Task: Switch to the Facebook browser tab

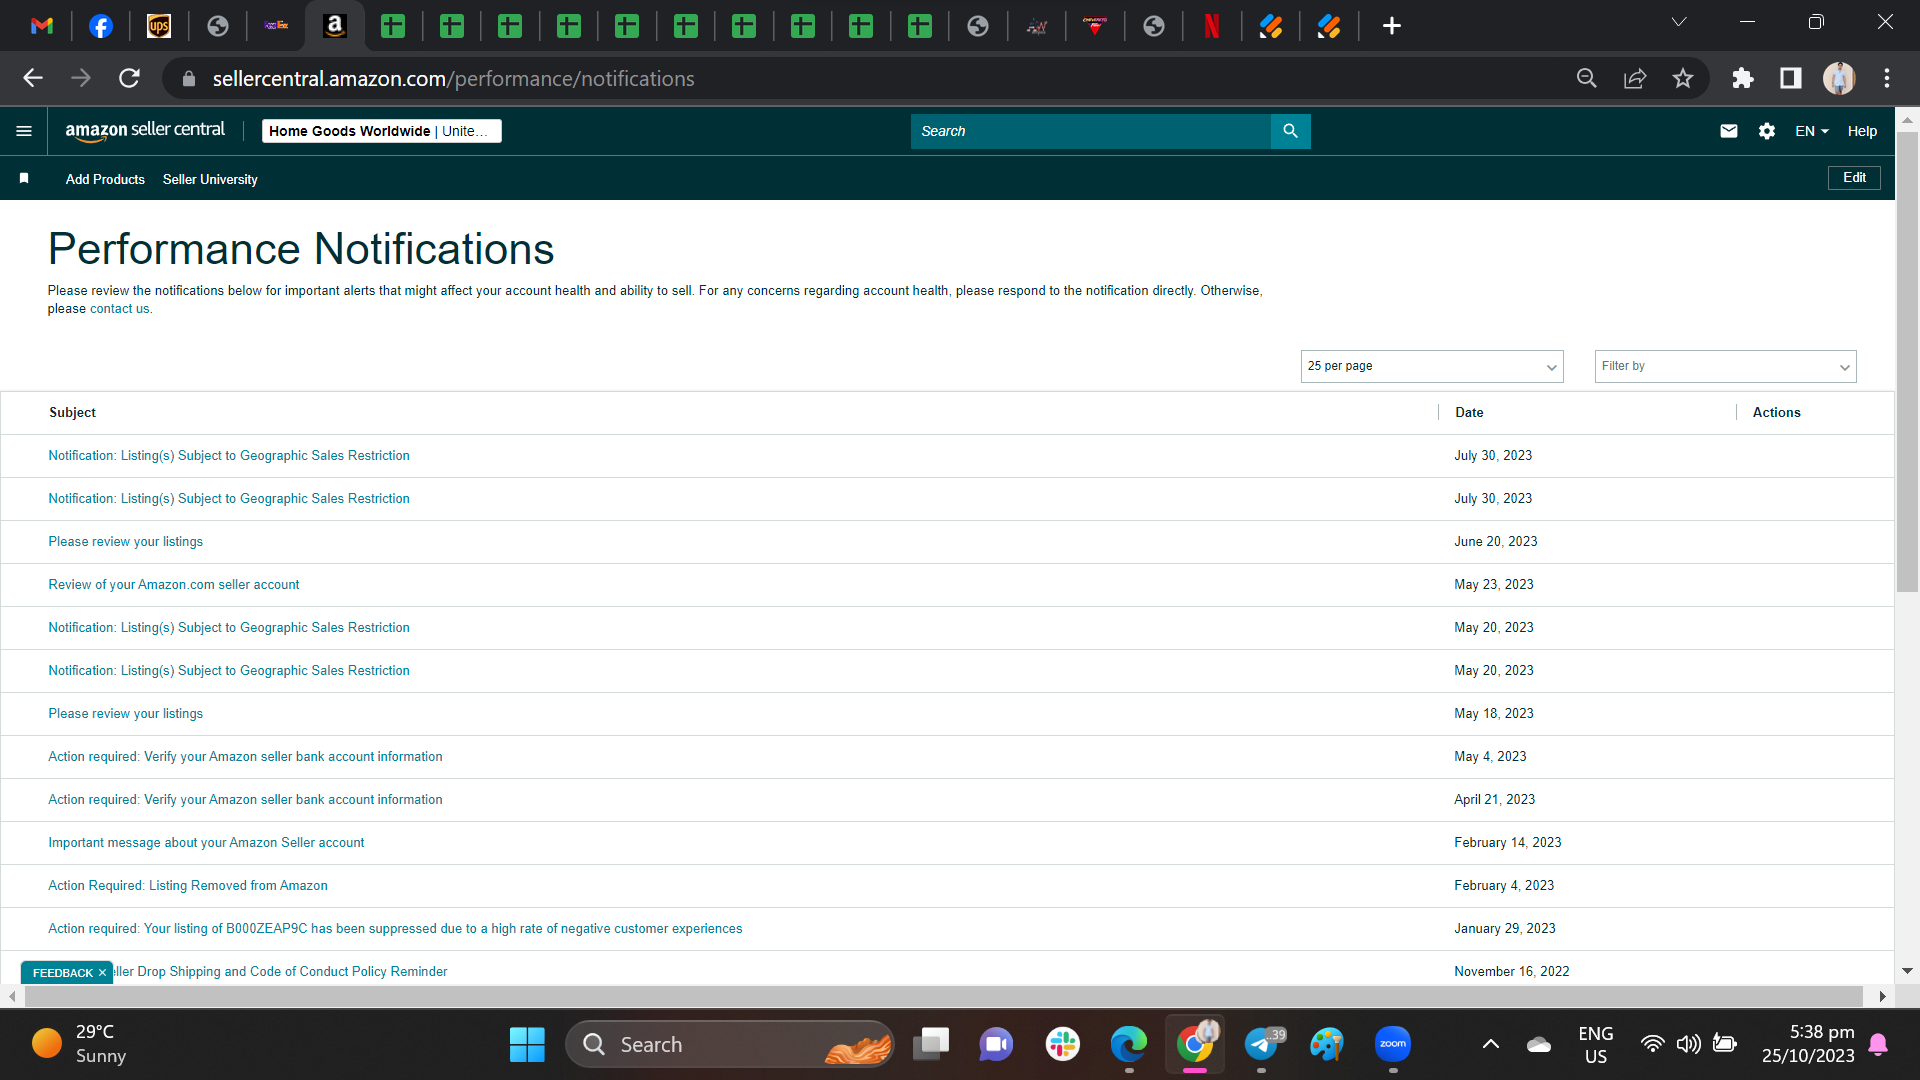Action: 101,26
